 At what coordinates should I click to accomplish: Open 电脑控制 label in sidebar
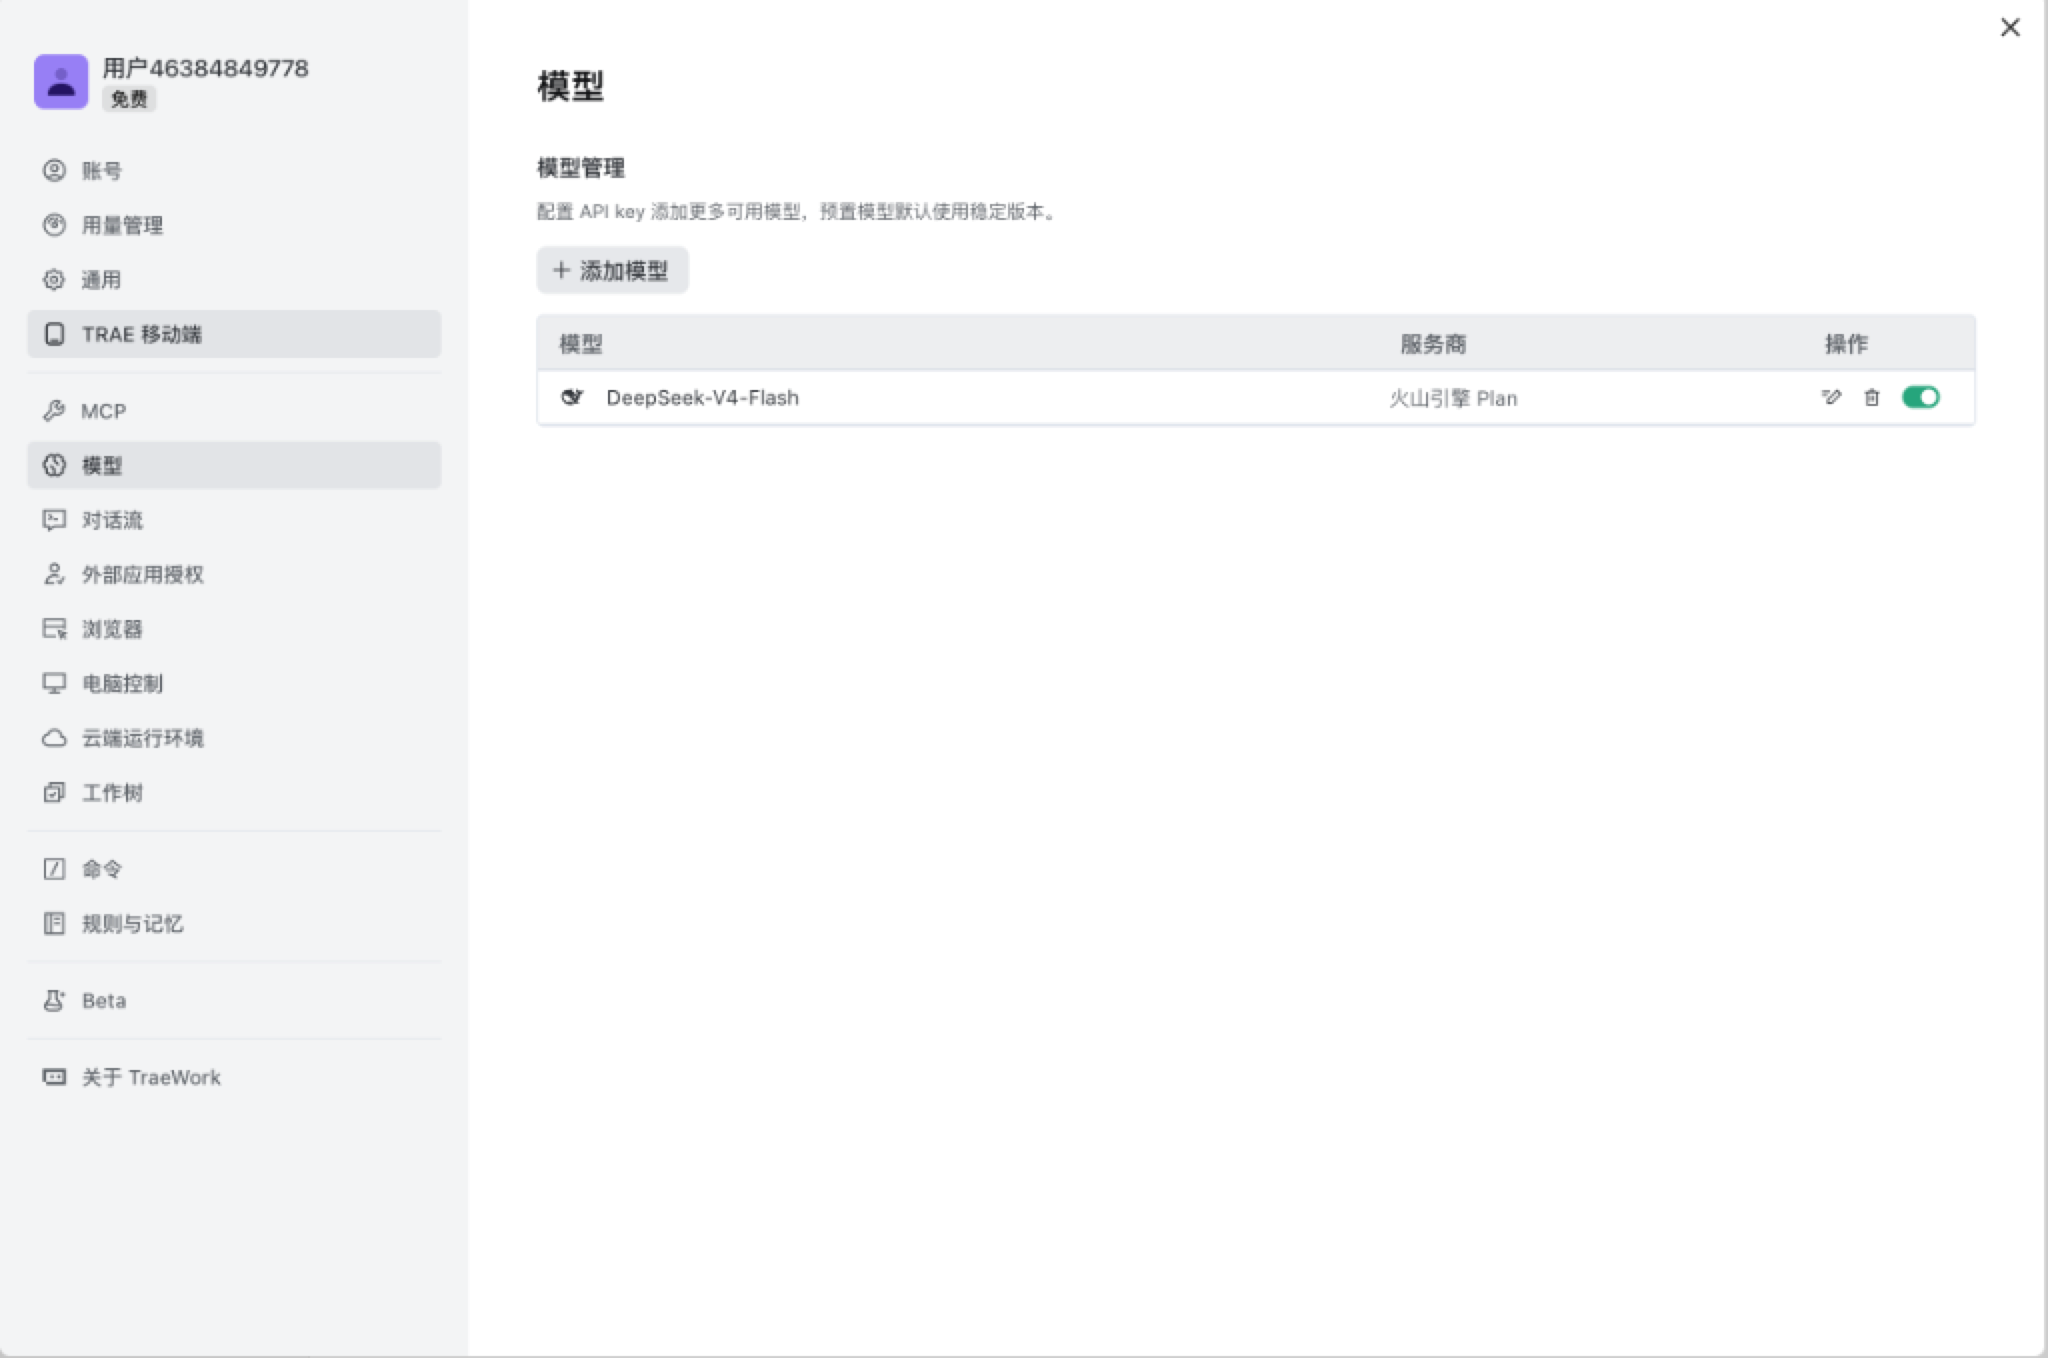pos(122,683)
